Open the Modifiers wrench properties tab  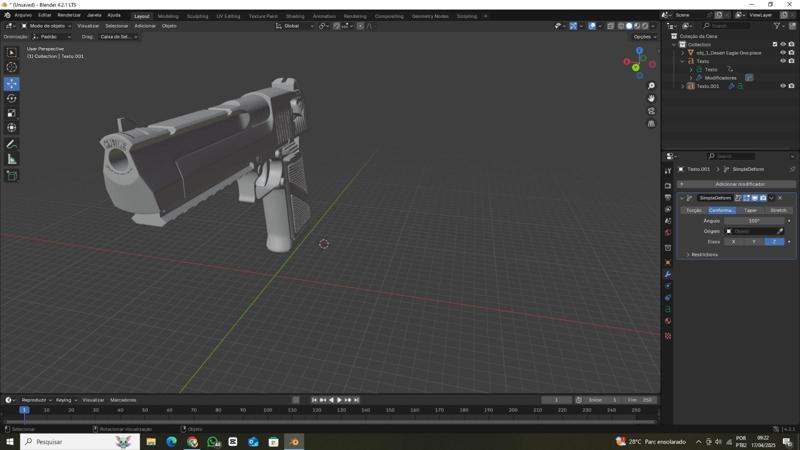[x=668, y=274]
